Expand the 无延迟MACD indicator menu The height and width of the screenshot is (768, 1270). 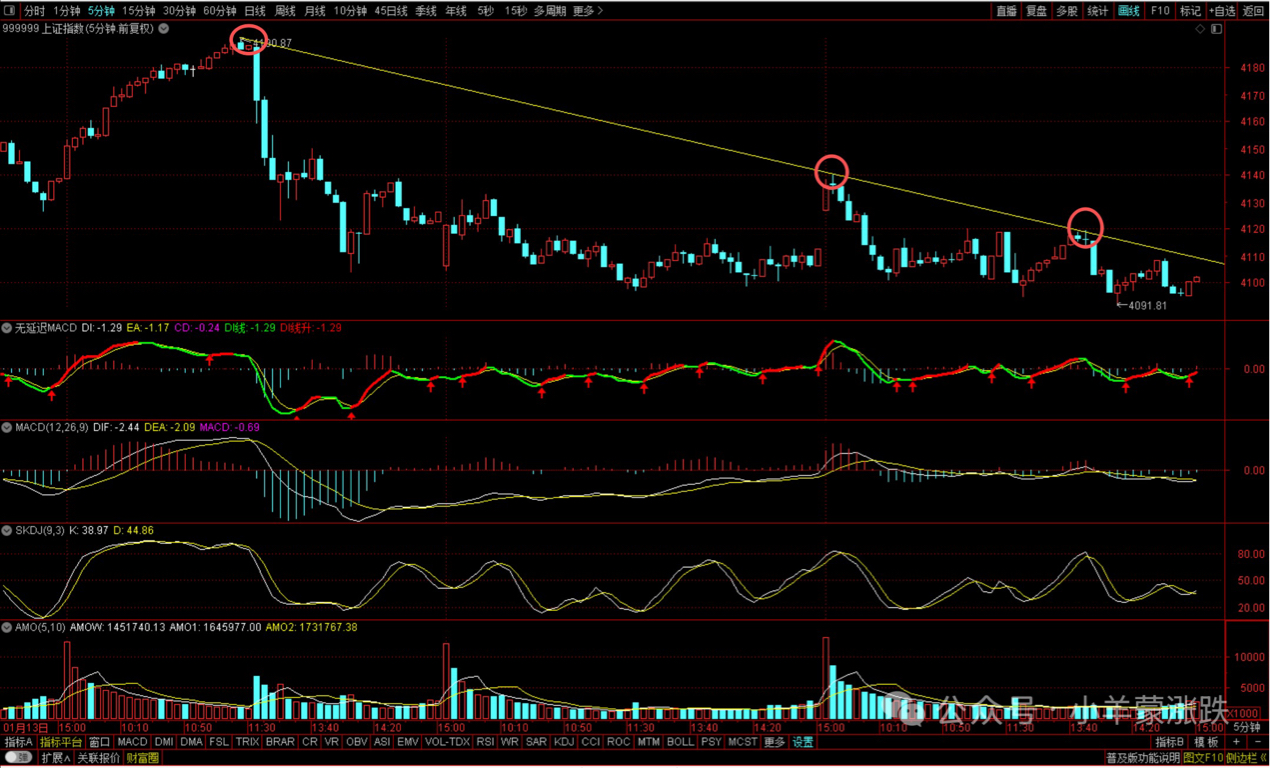(x=7, y=328)
